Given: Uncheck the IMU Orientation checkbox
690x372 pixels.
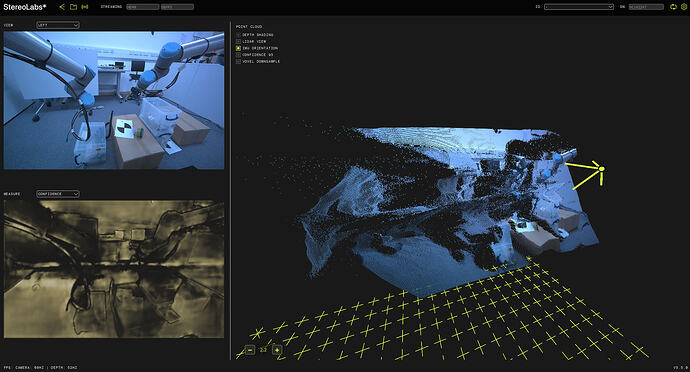Looking at the screenshot, I should (239, 48).
